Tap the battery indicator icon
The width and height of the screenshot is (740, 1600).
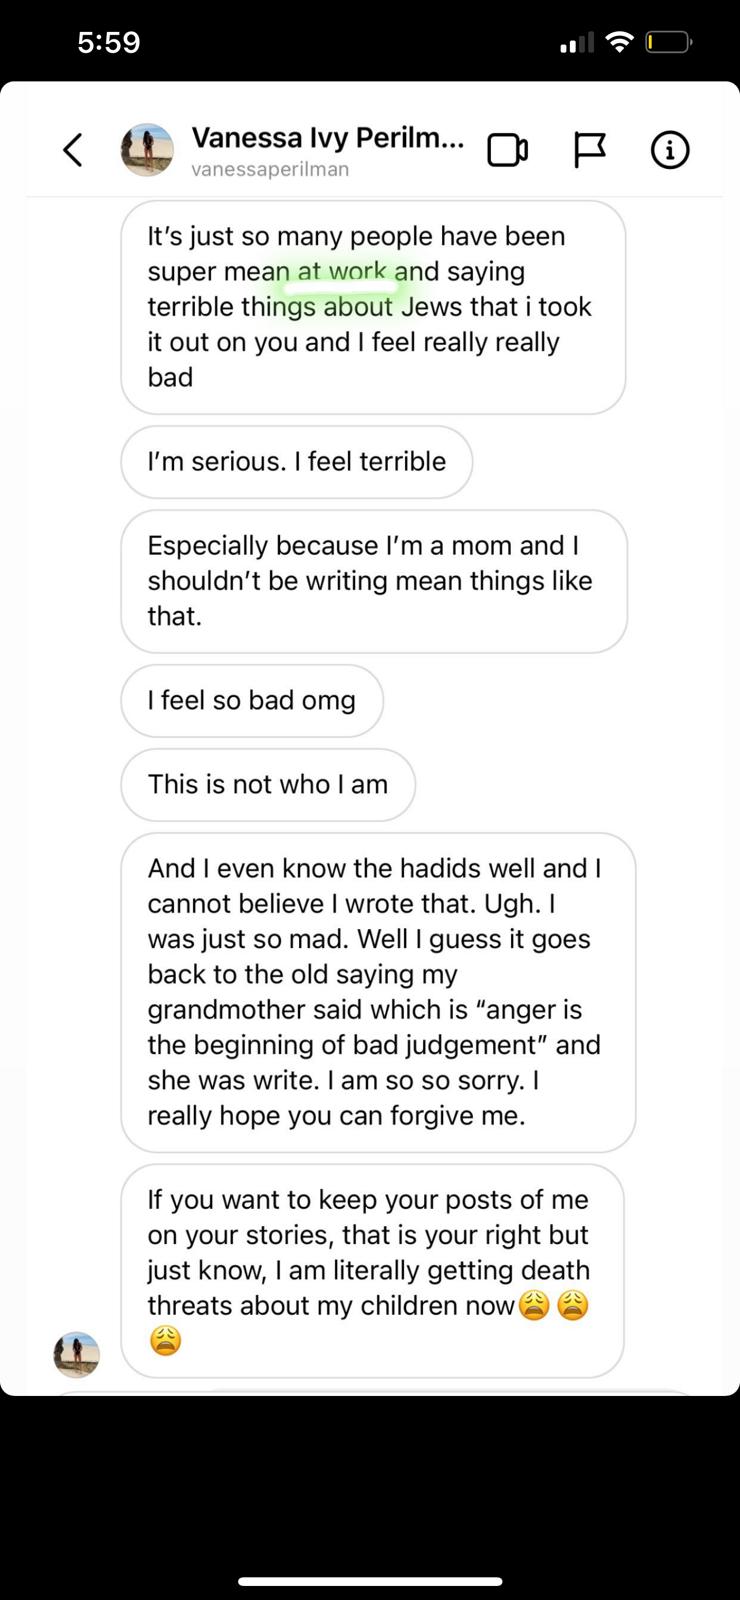coord(668,42)
